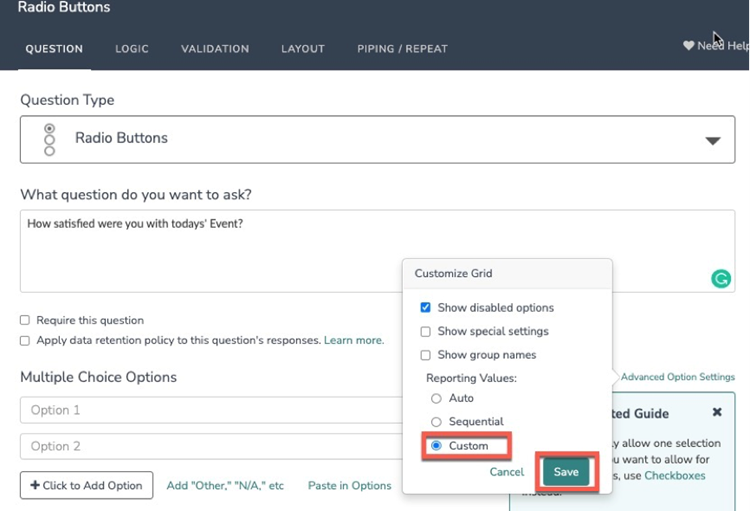Go to the Piping / Repeat tab
This screenshot has height=511, width=750.
(402, 48)
